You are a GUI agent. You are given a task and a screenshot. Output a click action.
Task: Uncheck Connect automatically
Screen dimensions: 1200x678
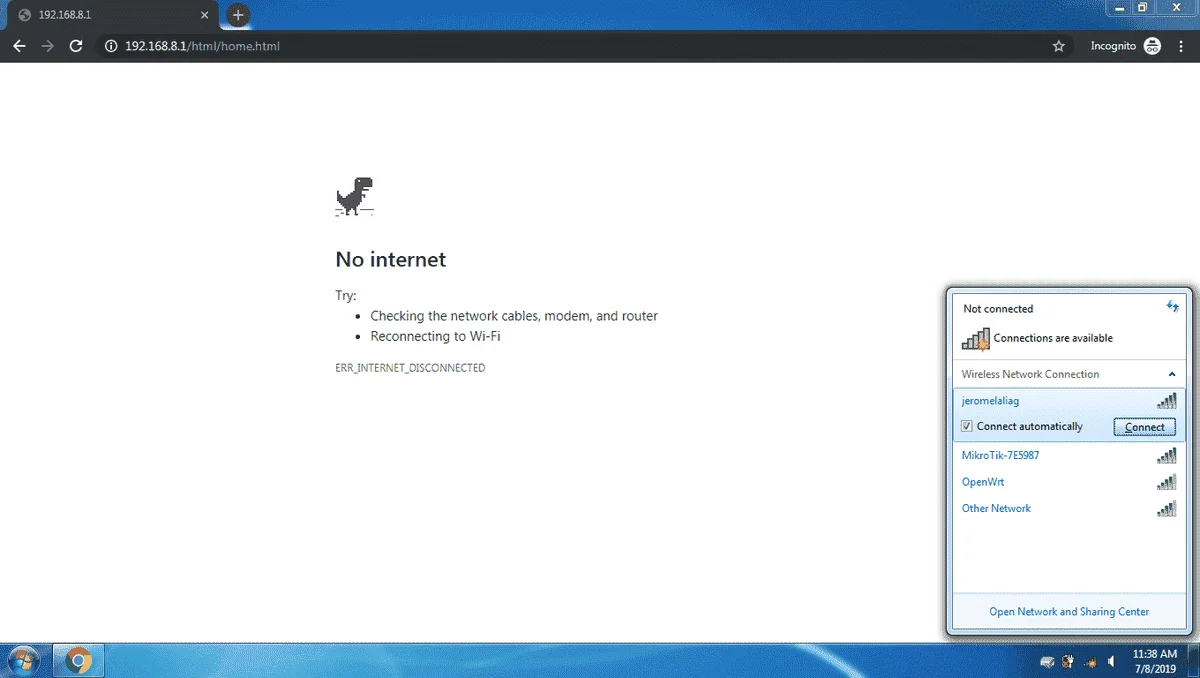tap(967, 427)
